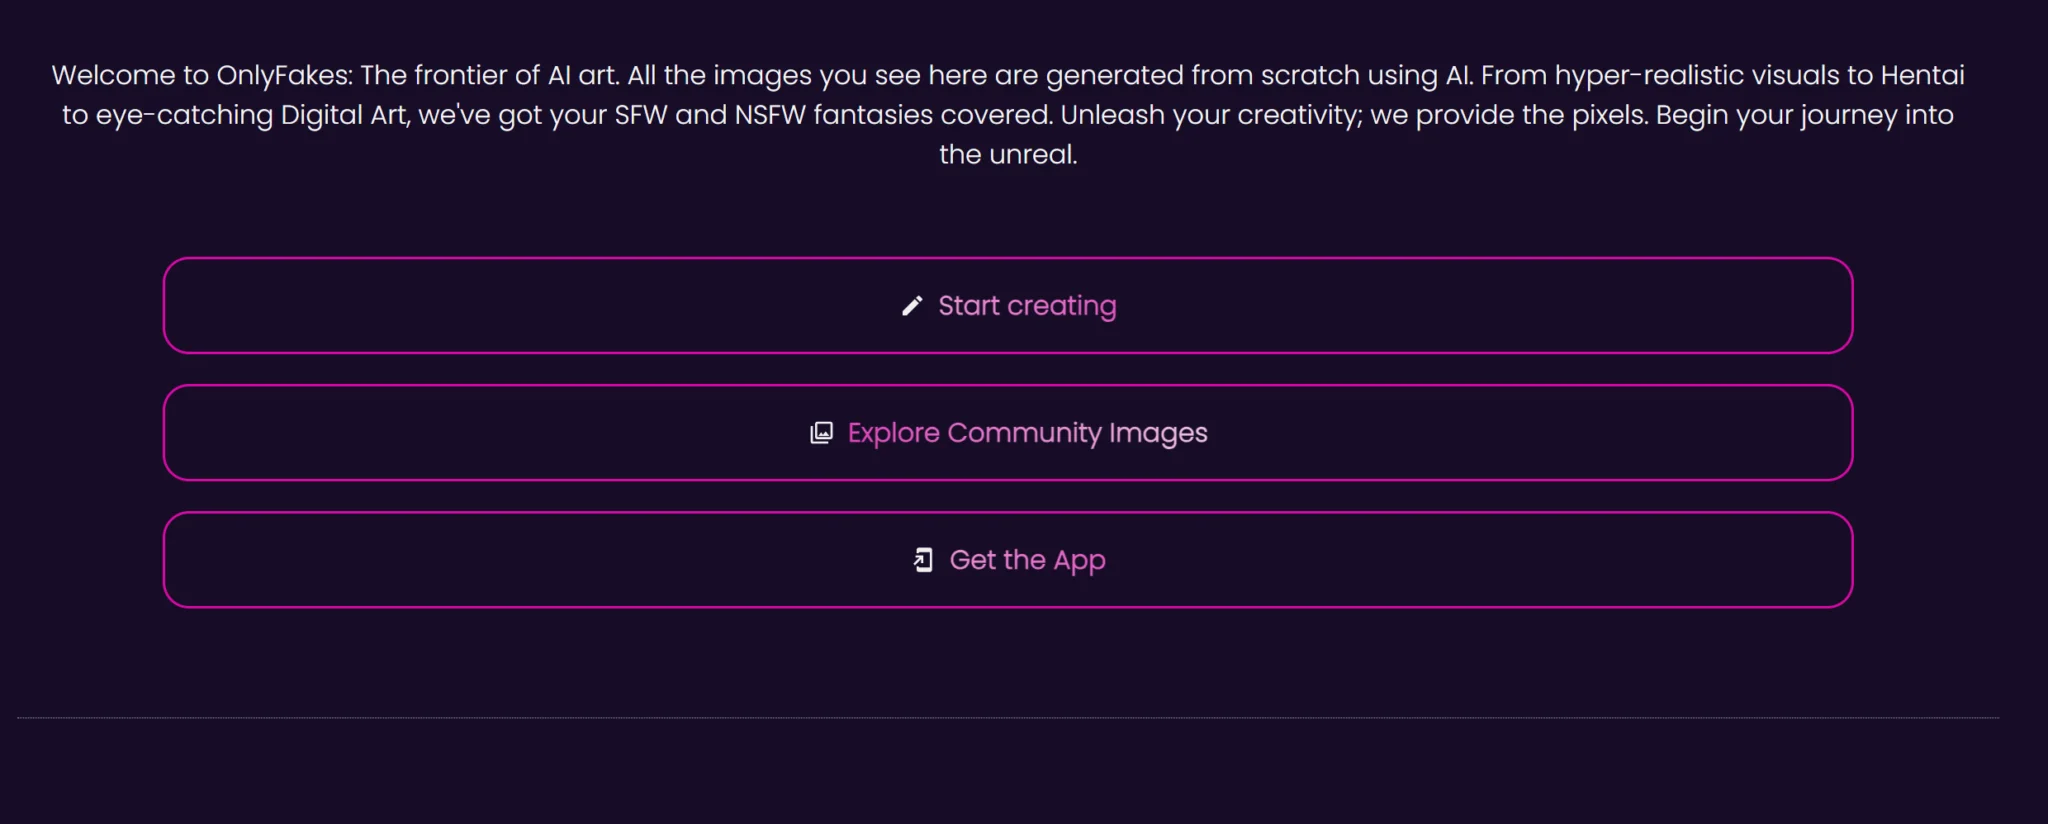This screenshot has width=2048, height=824.
Task: Open Explore Community Images
Action: point(1008,432)
